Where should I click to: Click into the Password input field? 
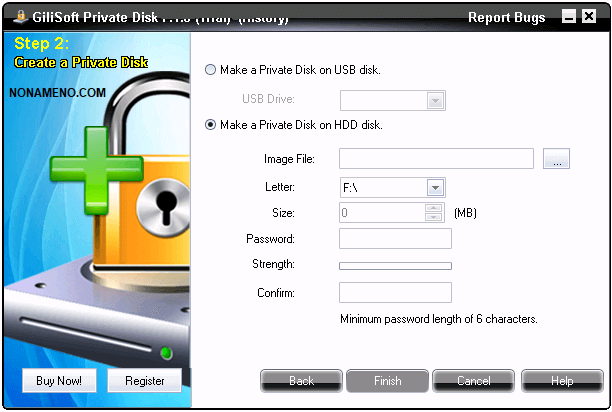pyautogui.click(x=395, y=238)
